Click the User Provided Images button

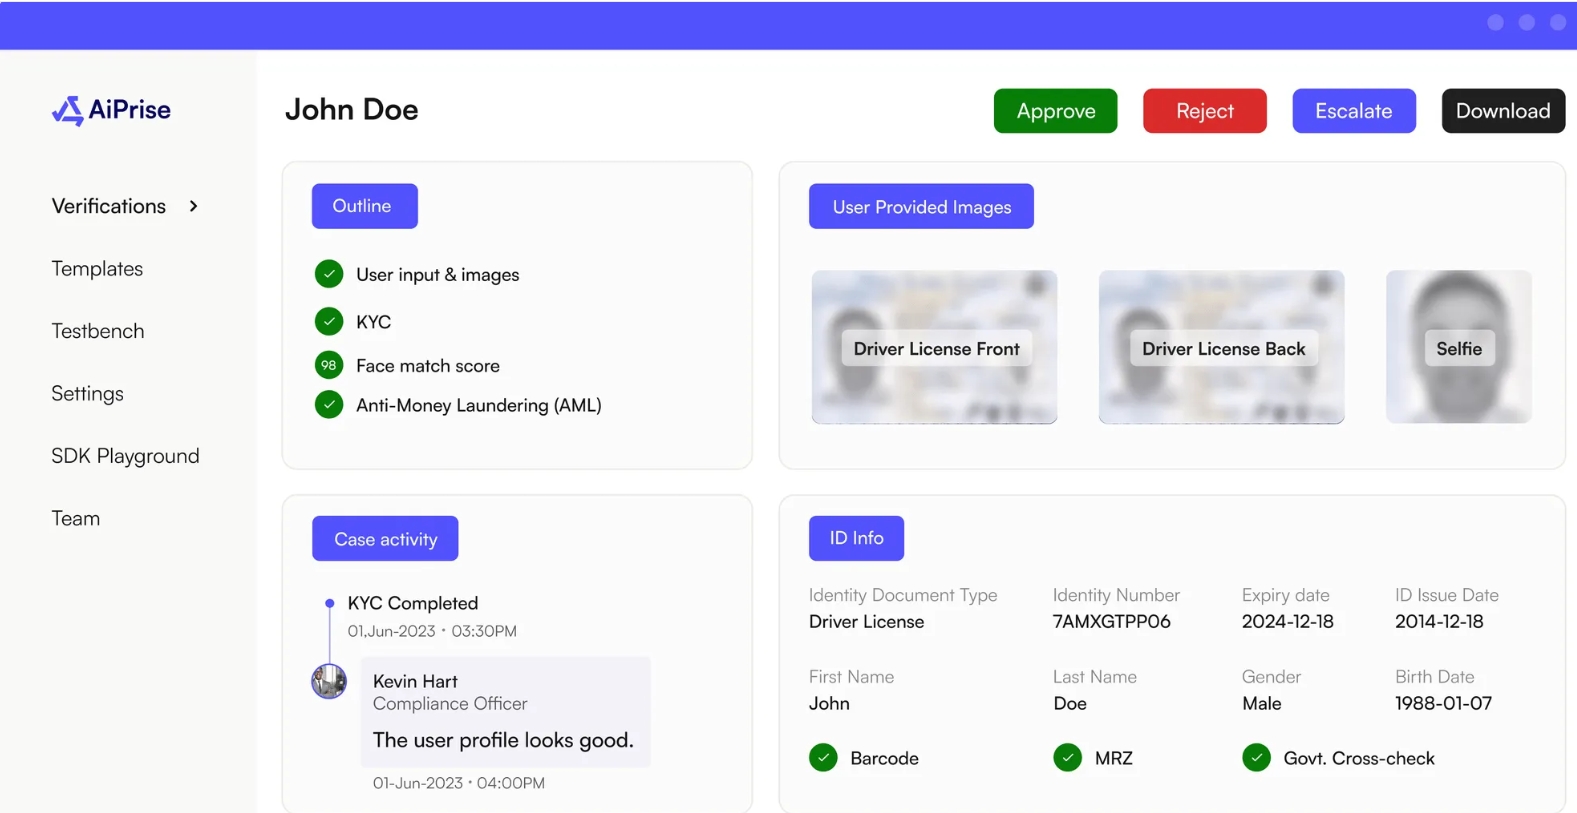tap(921, 206)
